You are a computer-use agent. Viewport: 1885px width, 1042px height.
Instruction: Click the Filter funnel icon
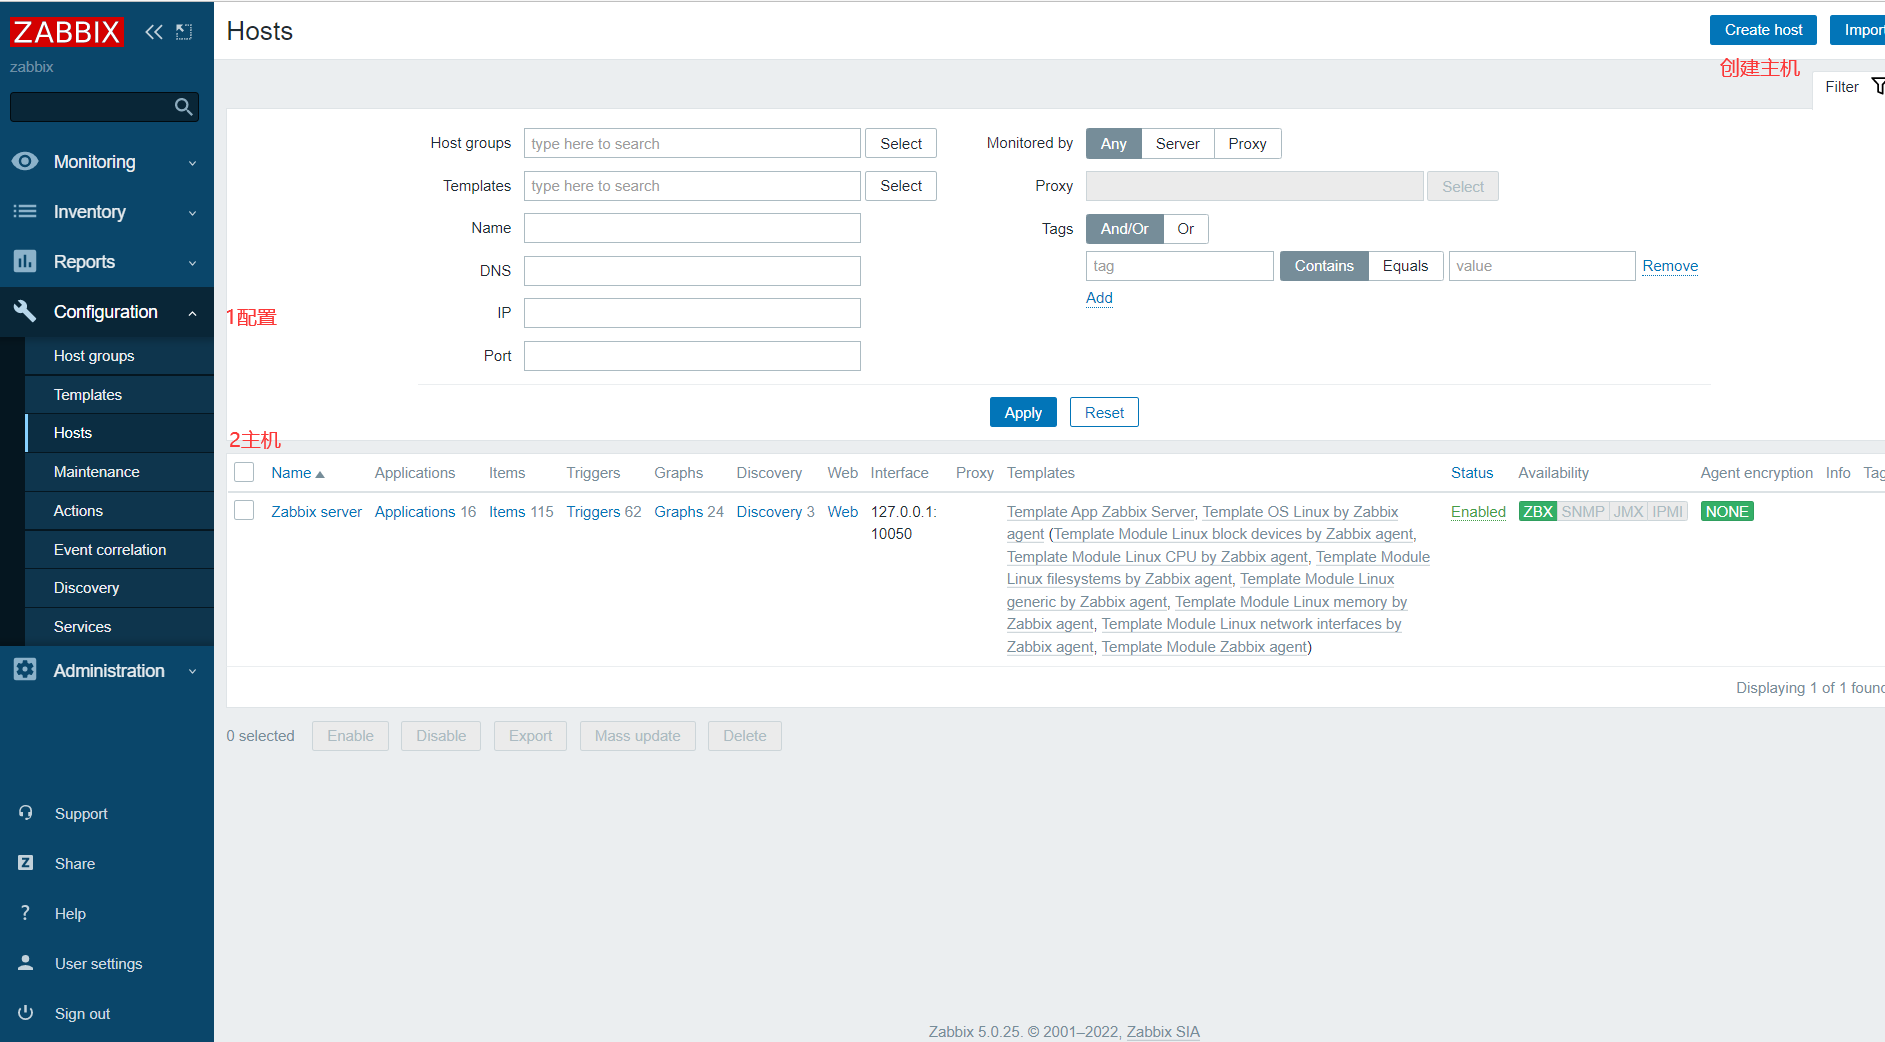tap(1878, 86)
